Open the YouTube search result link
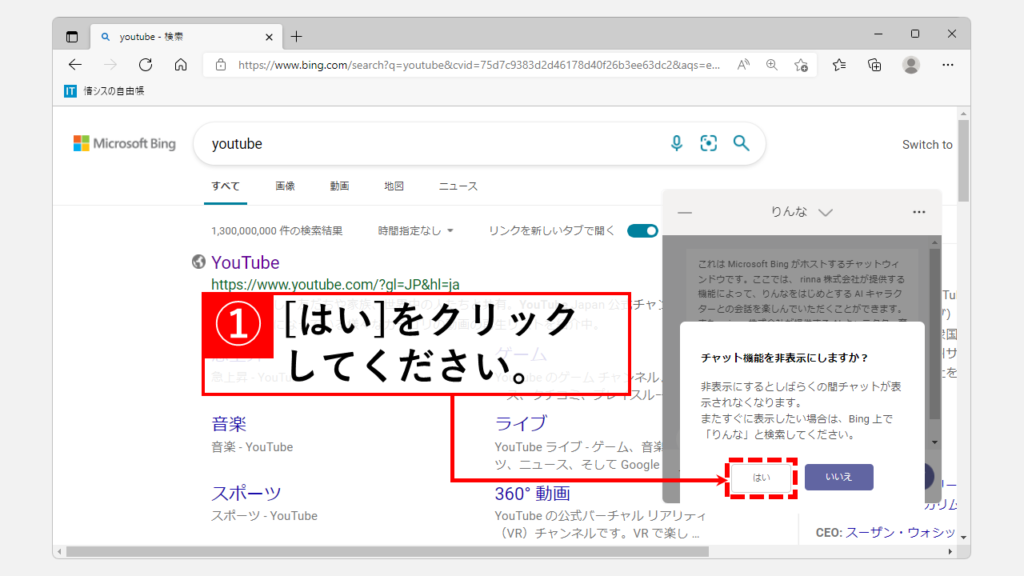 (245, 263)
